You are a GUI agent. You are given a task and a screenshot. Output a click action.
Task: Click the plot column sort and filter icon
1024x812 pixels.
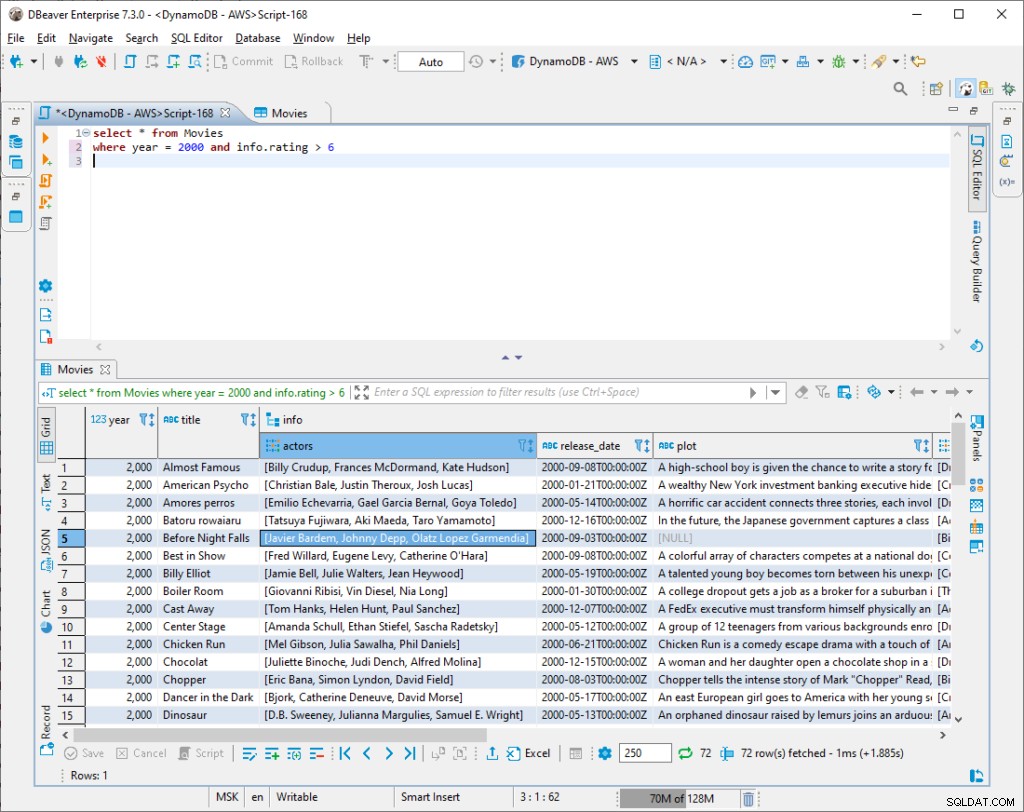click(x=921, y=446)
